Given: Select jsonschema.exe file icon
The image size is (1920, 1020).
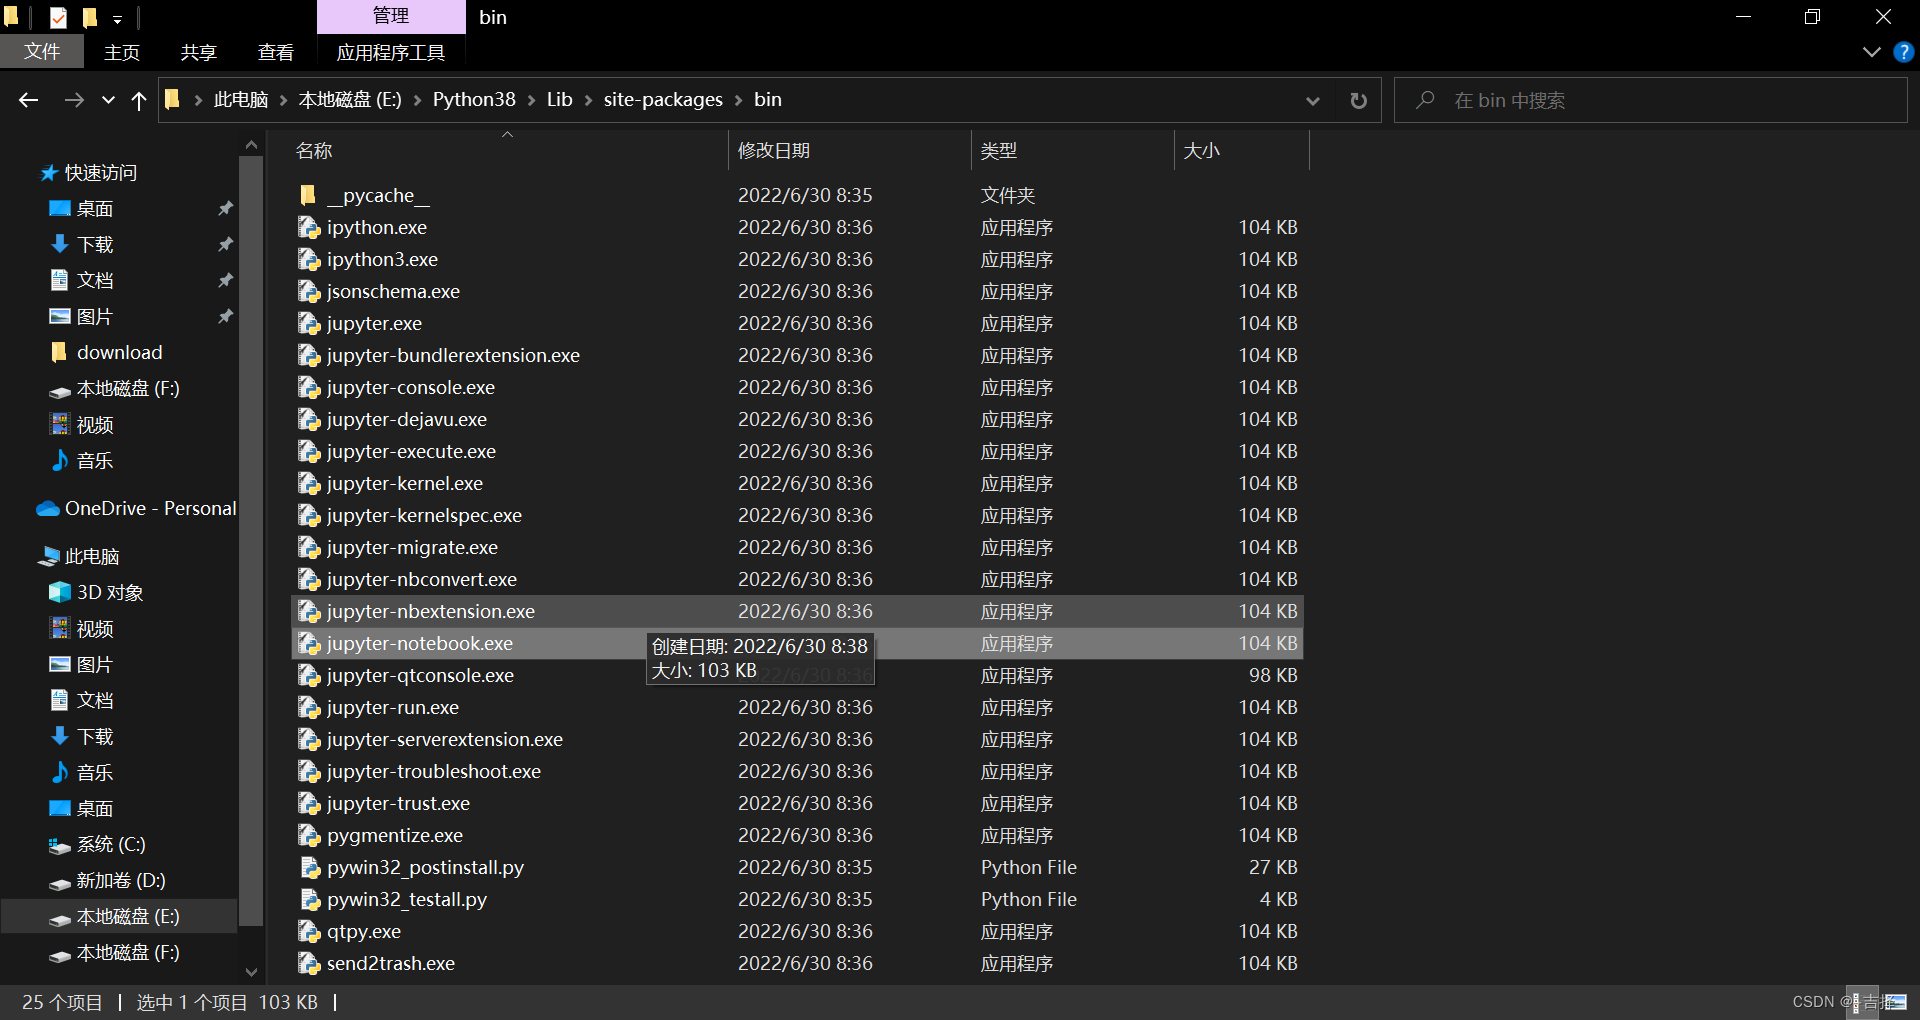Looking at the screenshot, I should (x=309, y=291).
